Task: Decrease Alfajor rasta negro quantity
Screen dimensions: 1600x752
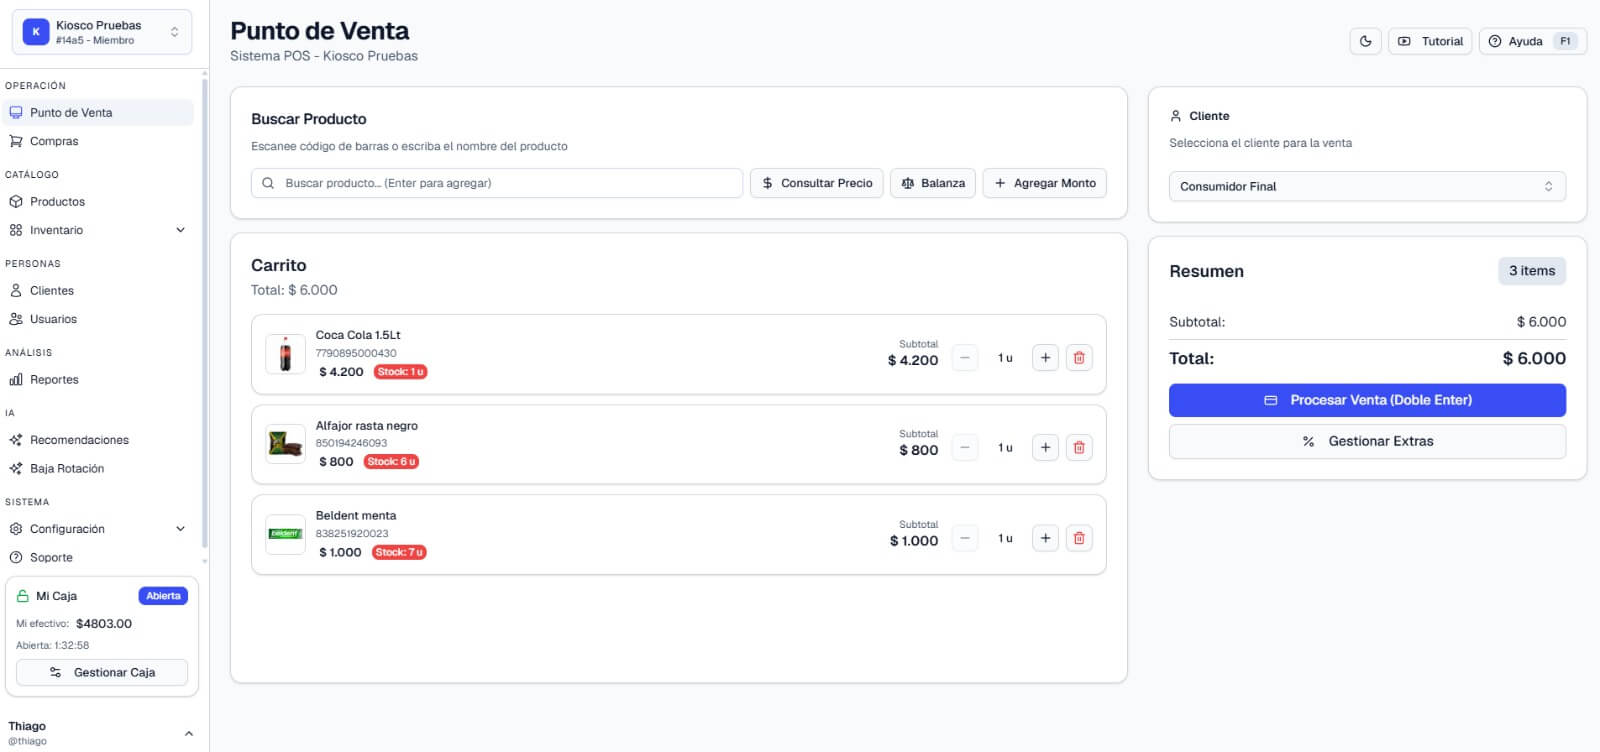Action: tap(965, 448)
